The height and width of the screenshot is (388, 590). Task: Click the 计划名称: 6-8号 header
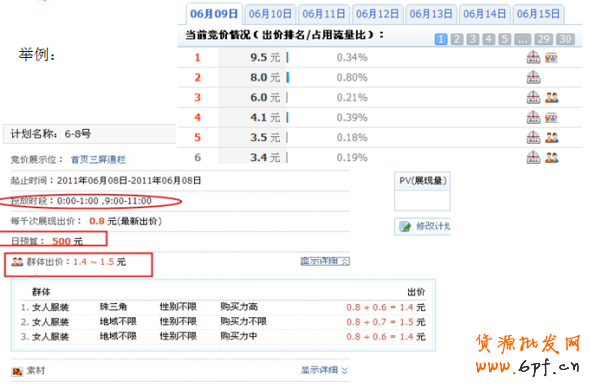pos(90,134)
